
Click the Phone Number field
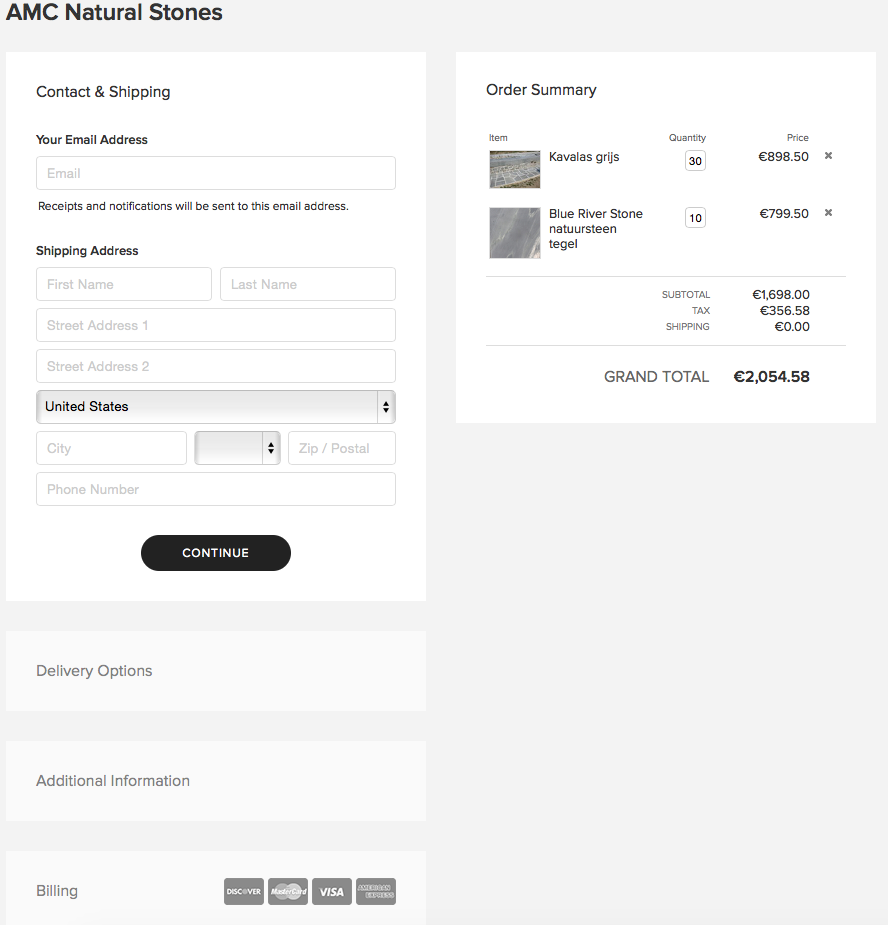(x=216, y=489)
